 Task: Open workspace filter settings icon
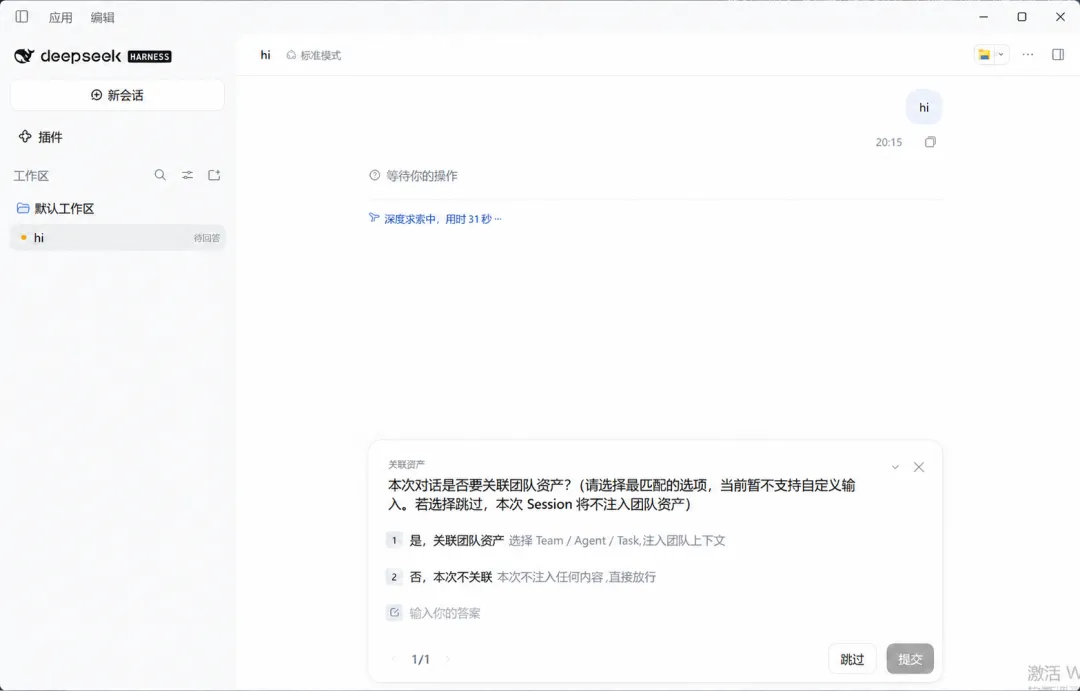click(x=187, y=175)
